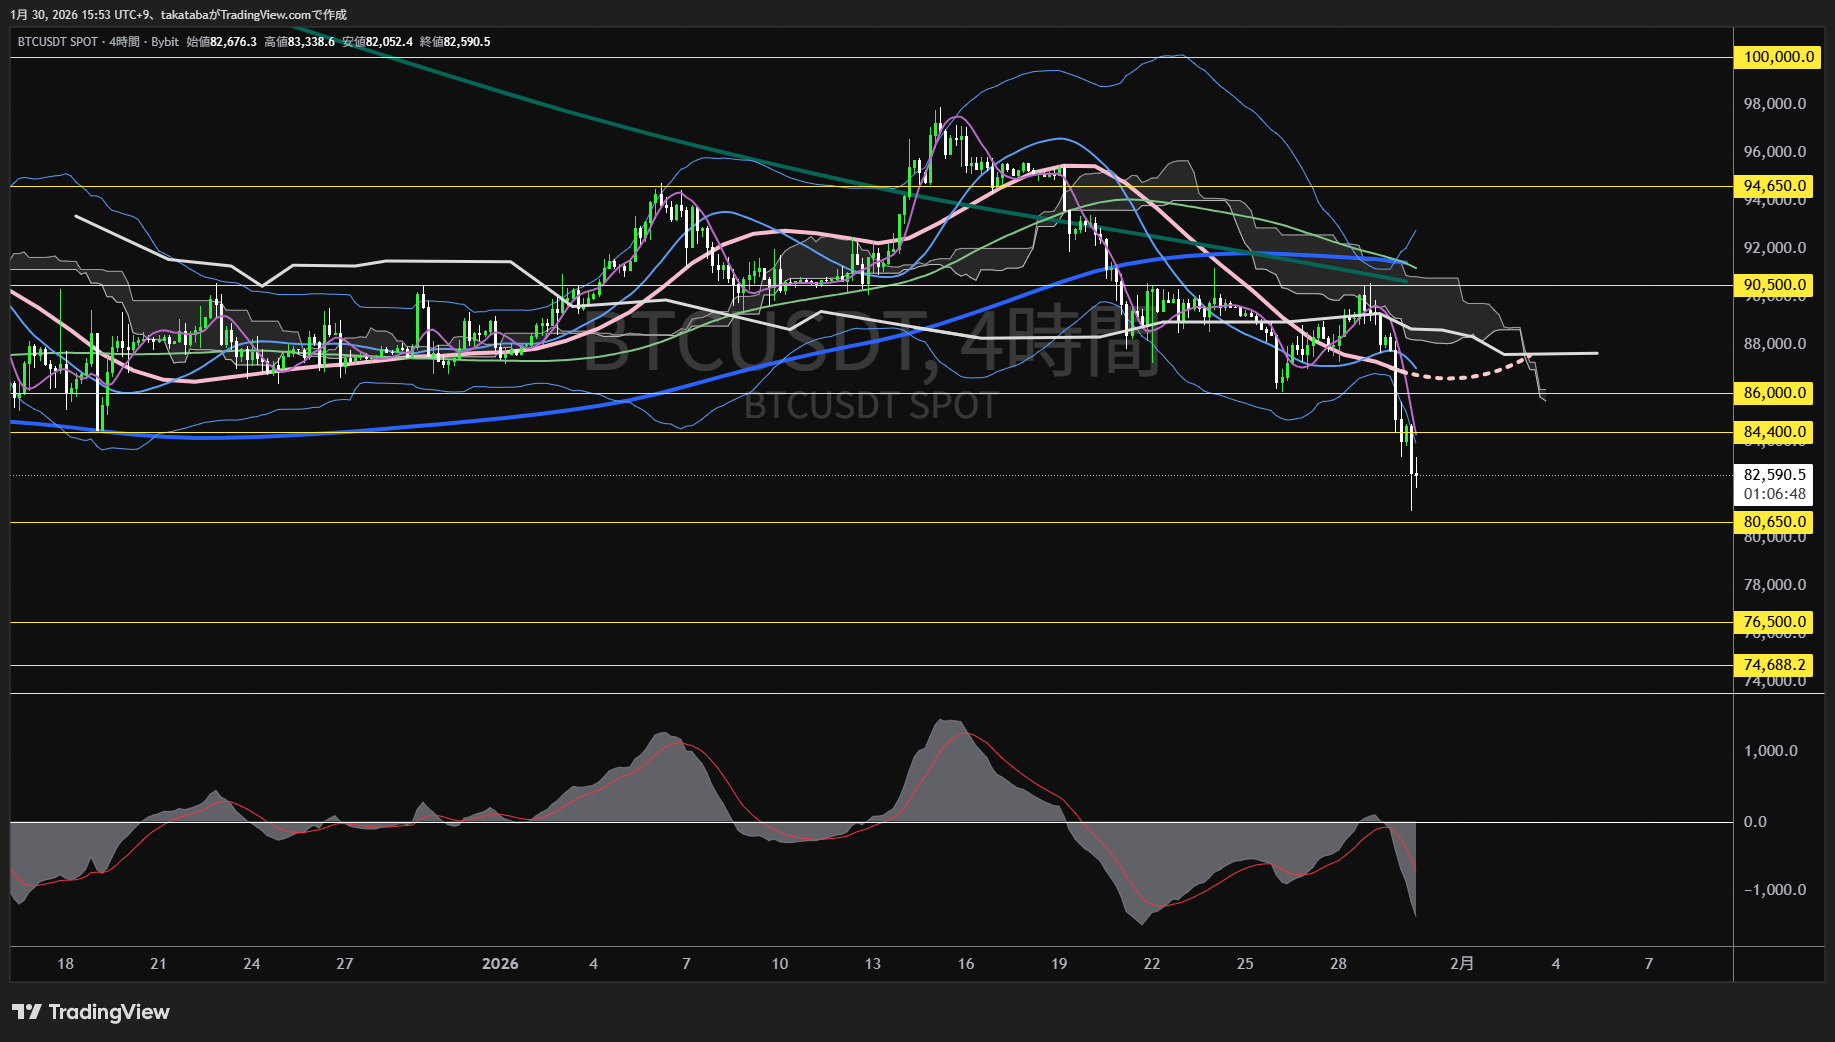Click the 2月 marker on the time axis
Screen dimensions: 1835x1042
[x=1461, y=964]
